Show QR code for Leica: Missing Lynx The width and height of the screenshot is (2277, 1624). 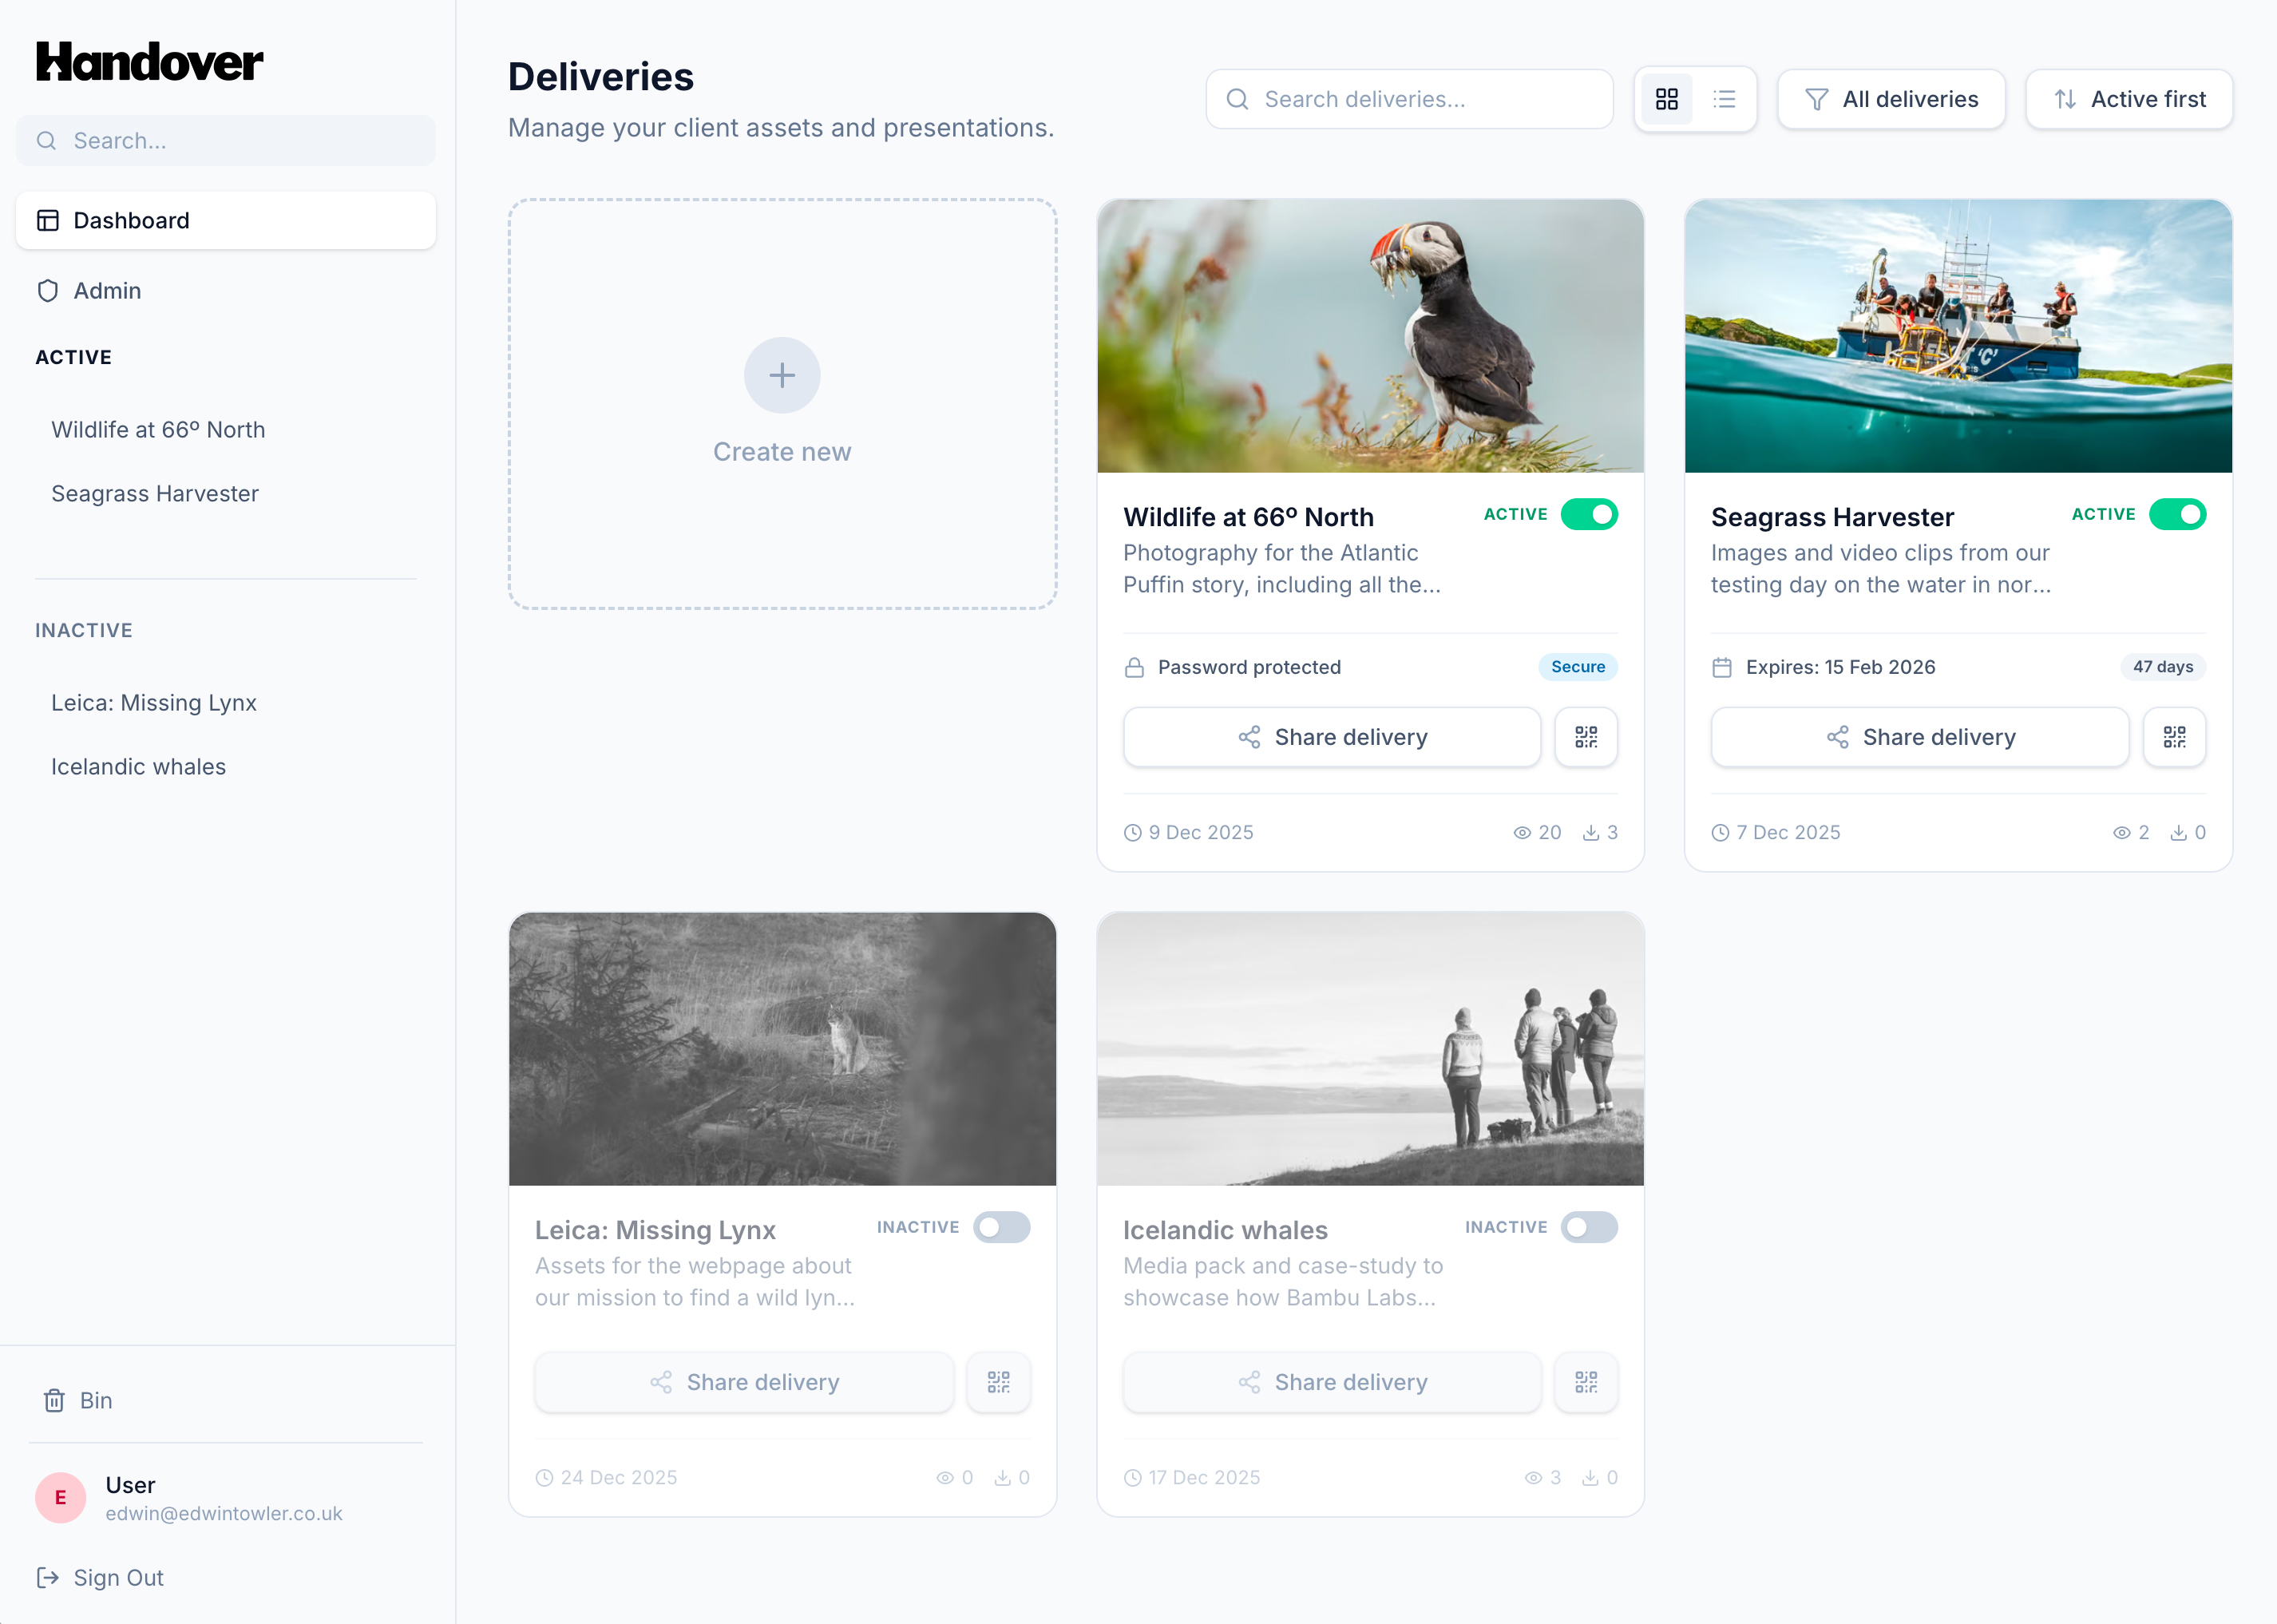pyautogui.click(x=998, y=1382)
